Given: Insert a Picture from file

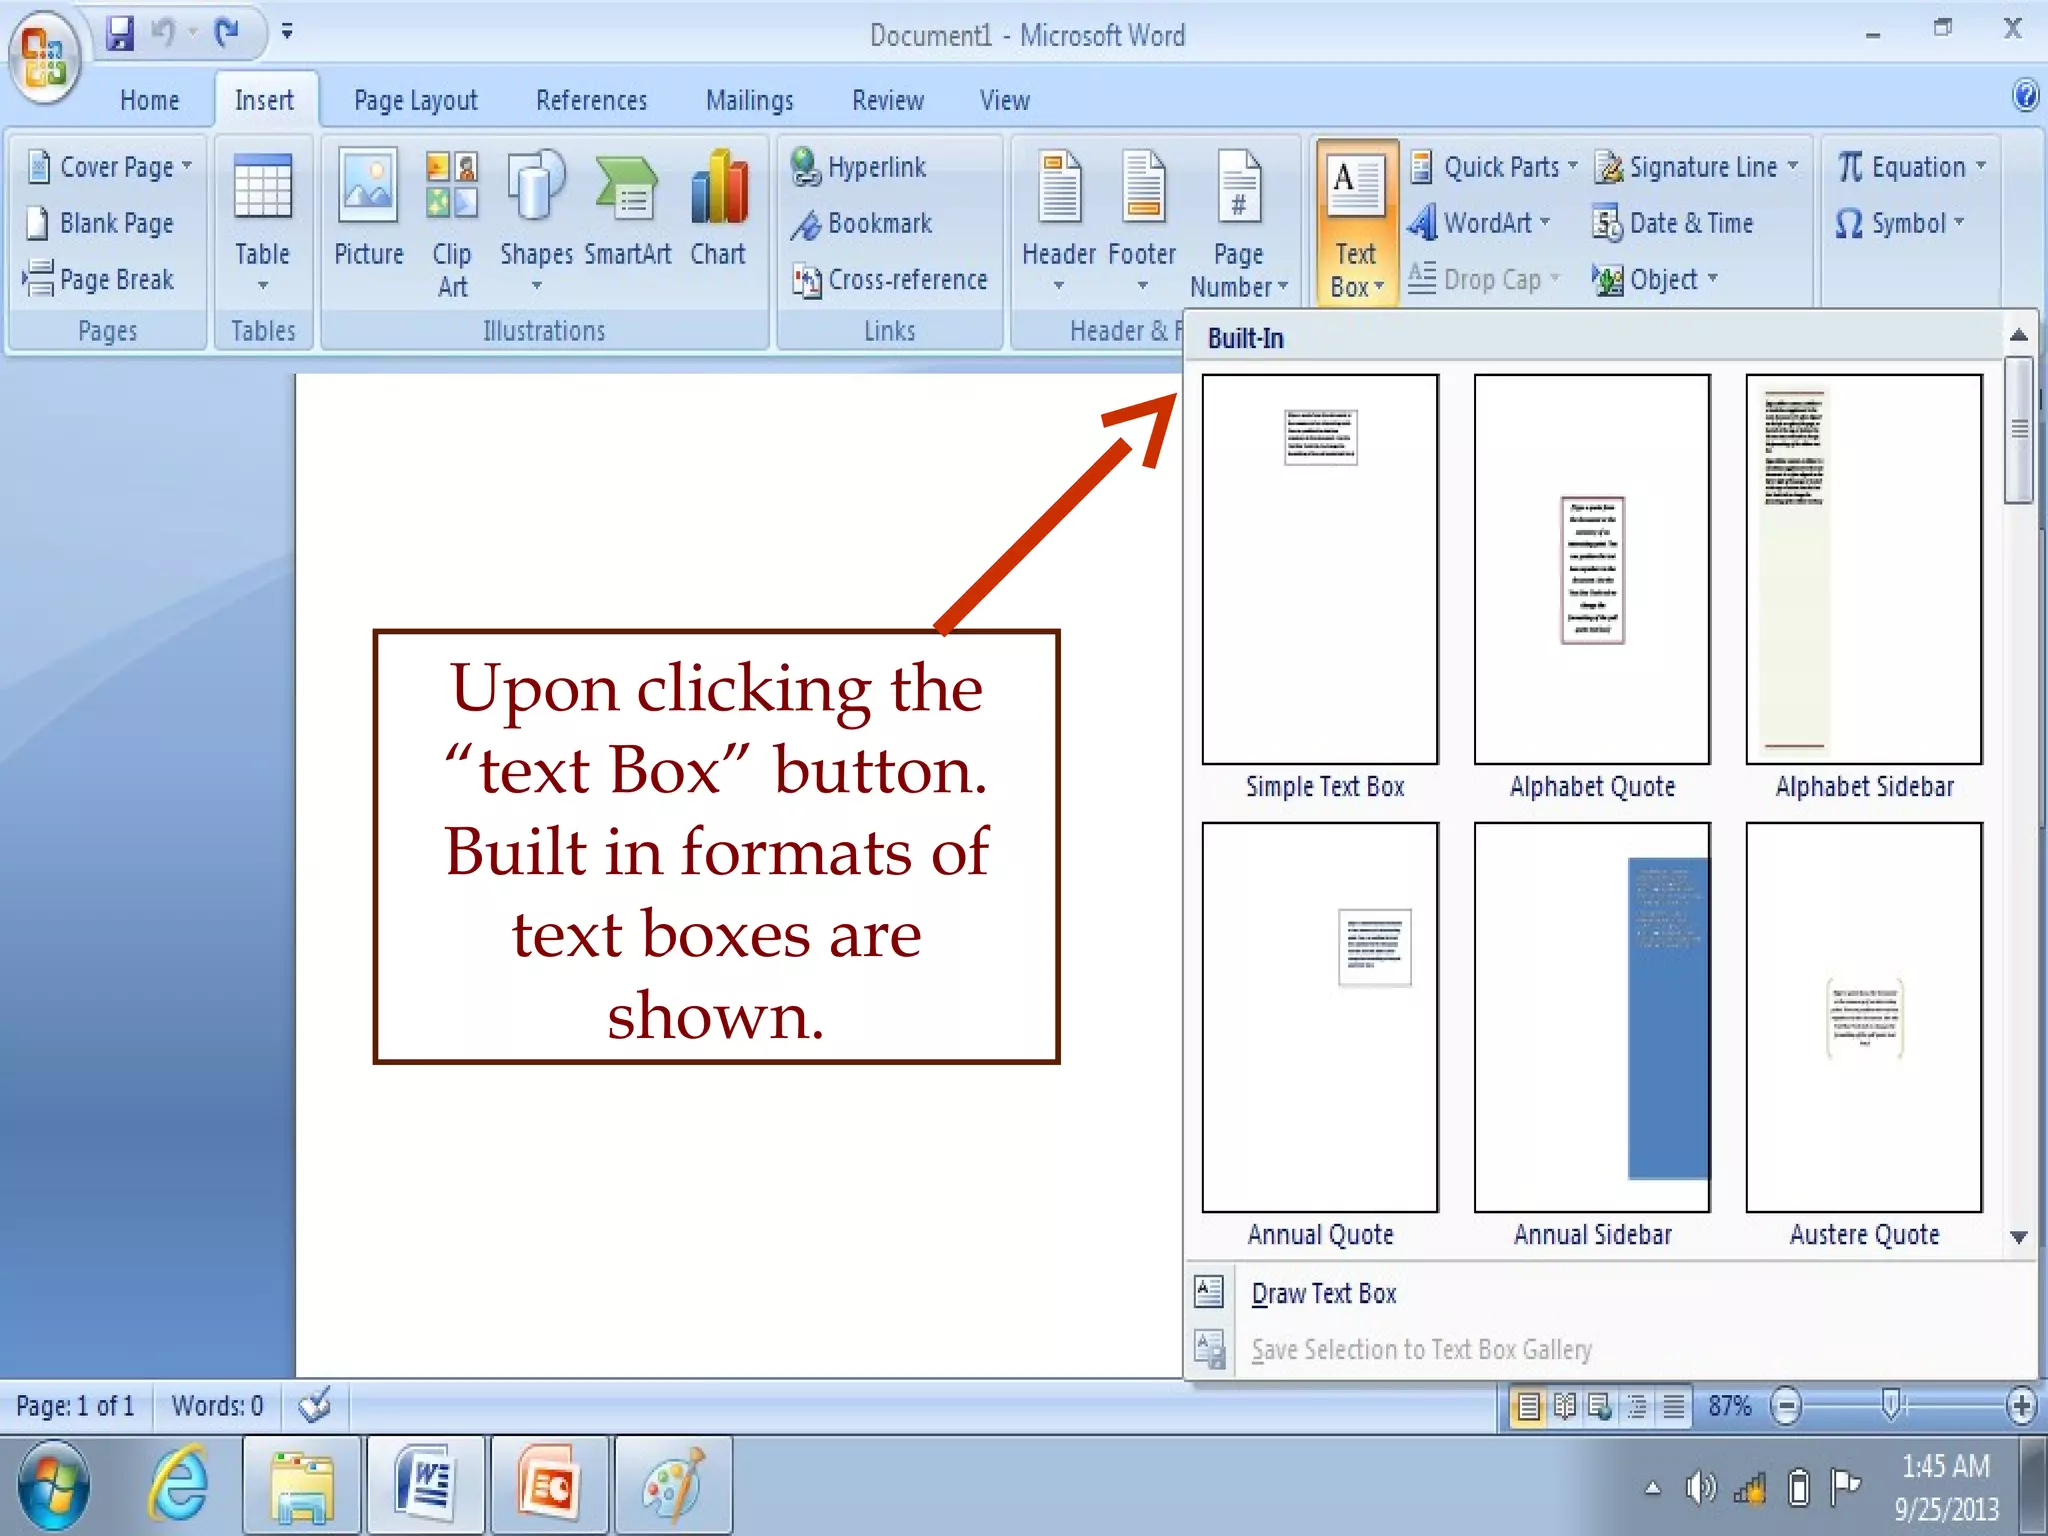Looking at the screenshot, I should coord(368,210).
